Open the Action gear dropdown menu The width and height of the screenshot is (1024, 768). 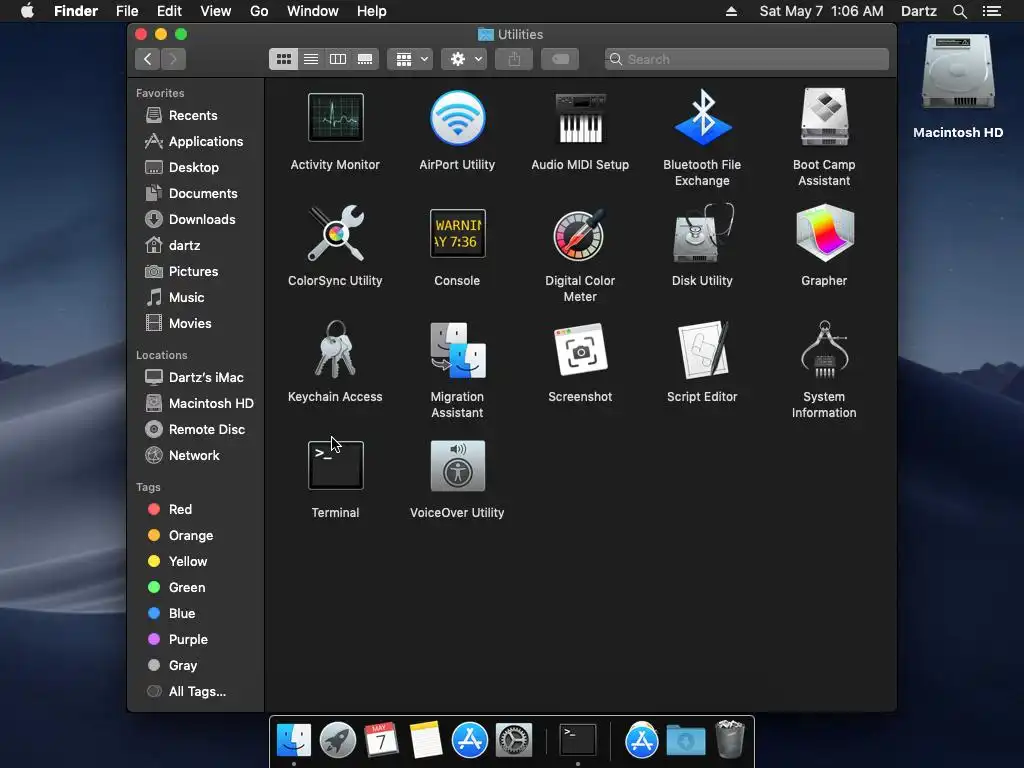click(x=464, y=59)
